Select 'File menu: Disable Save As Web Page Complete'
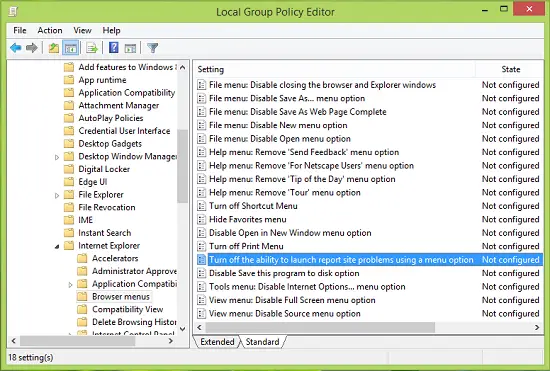The width and height of the screenshot is (550, 371). [297, 112]
